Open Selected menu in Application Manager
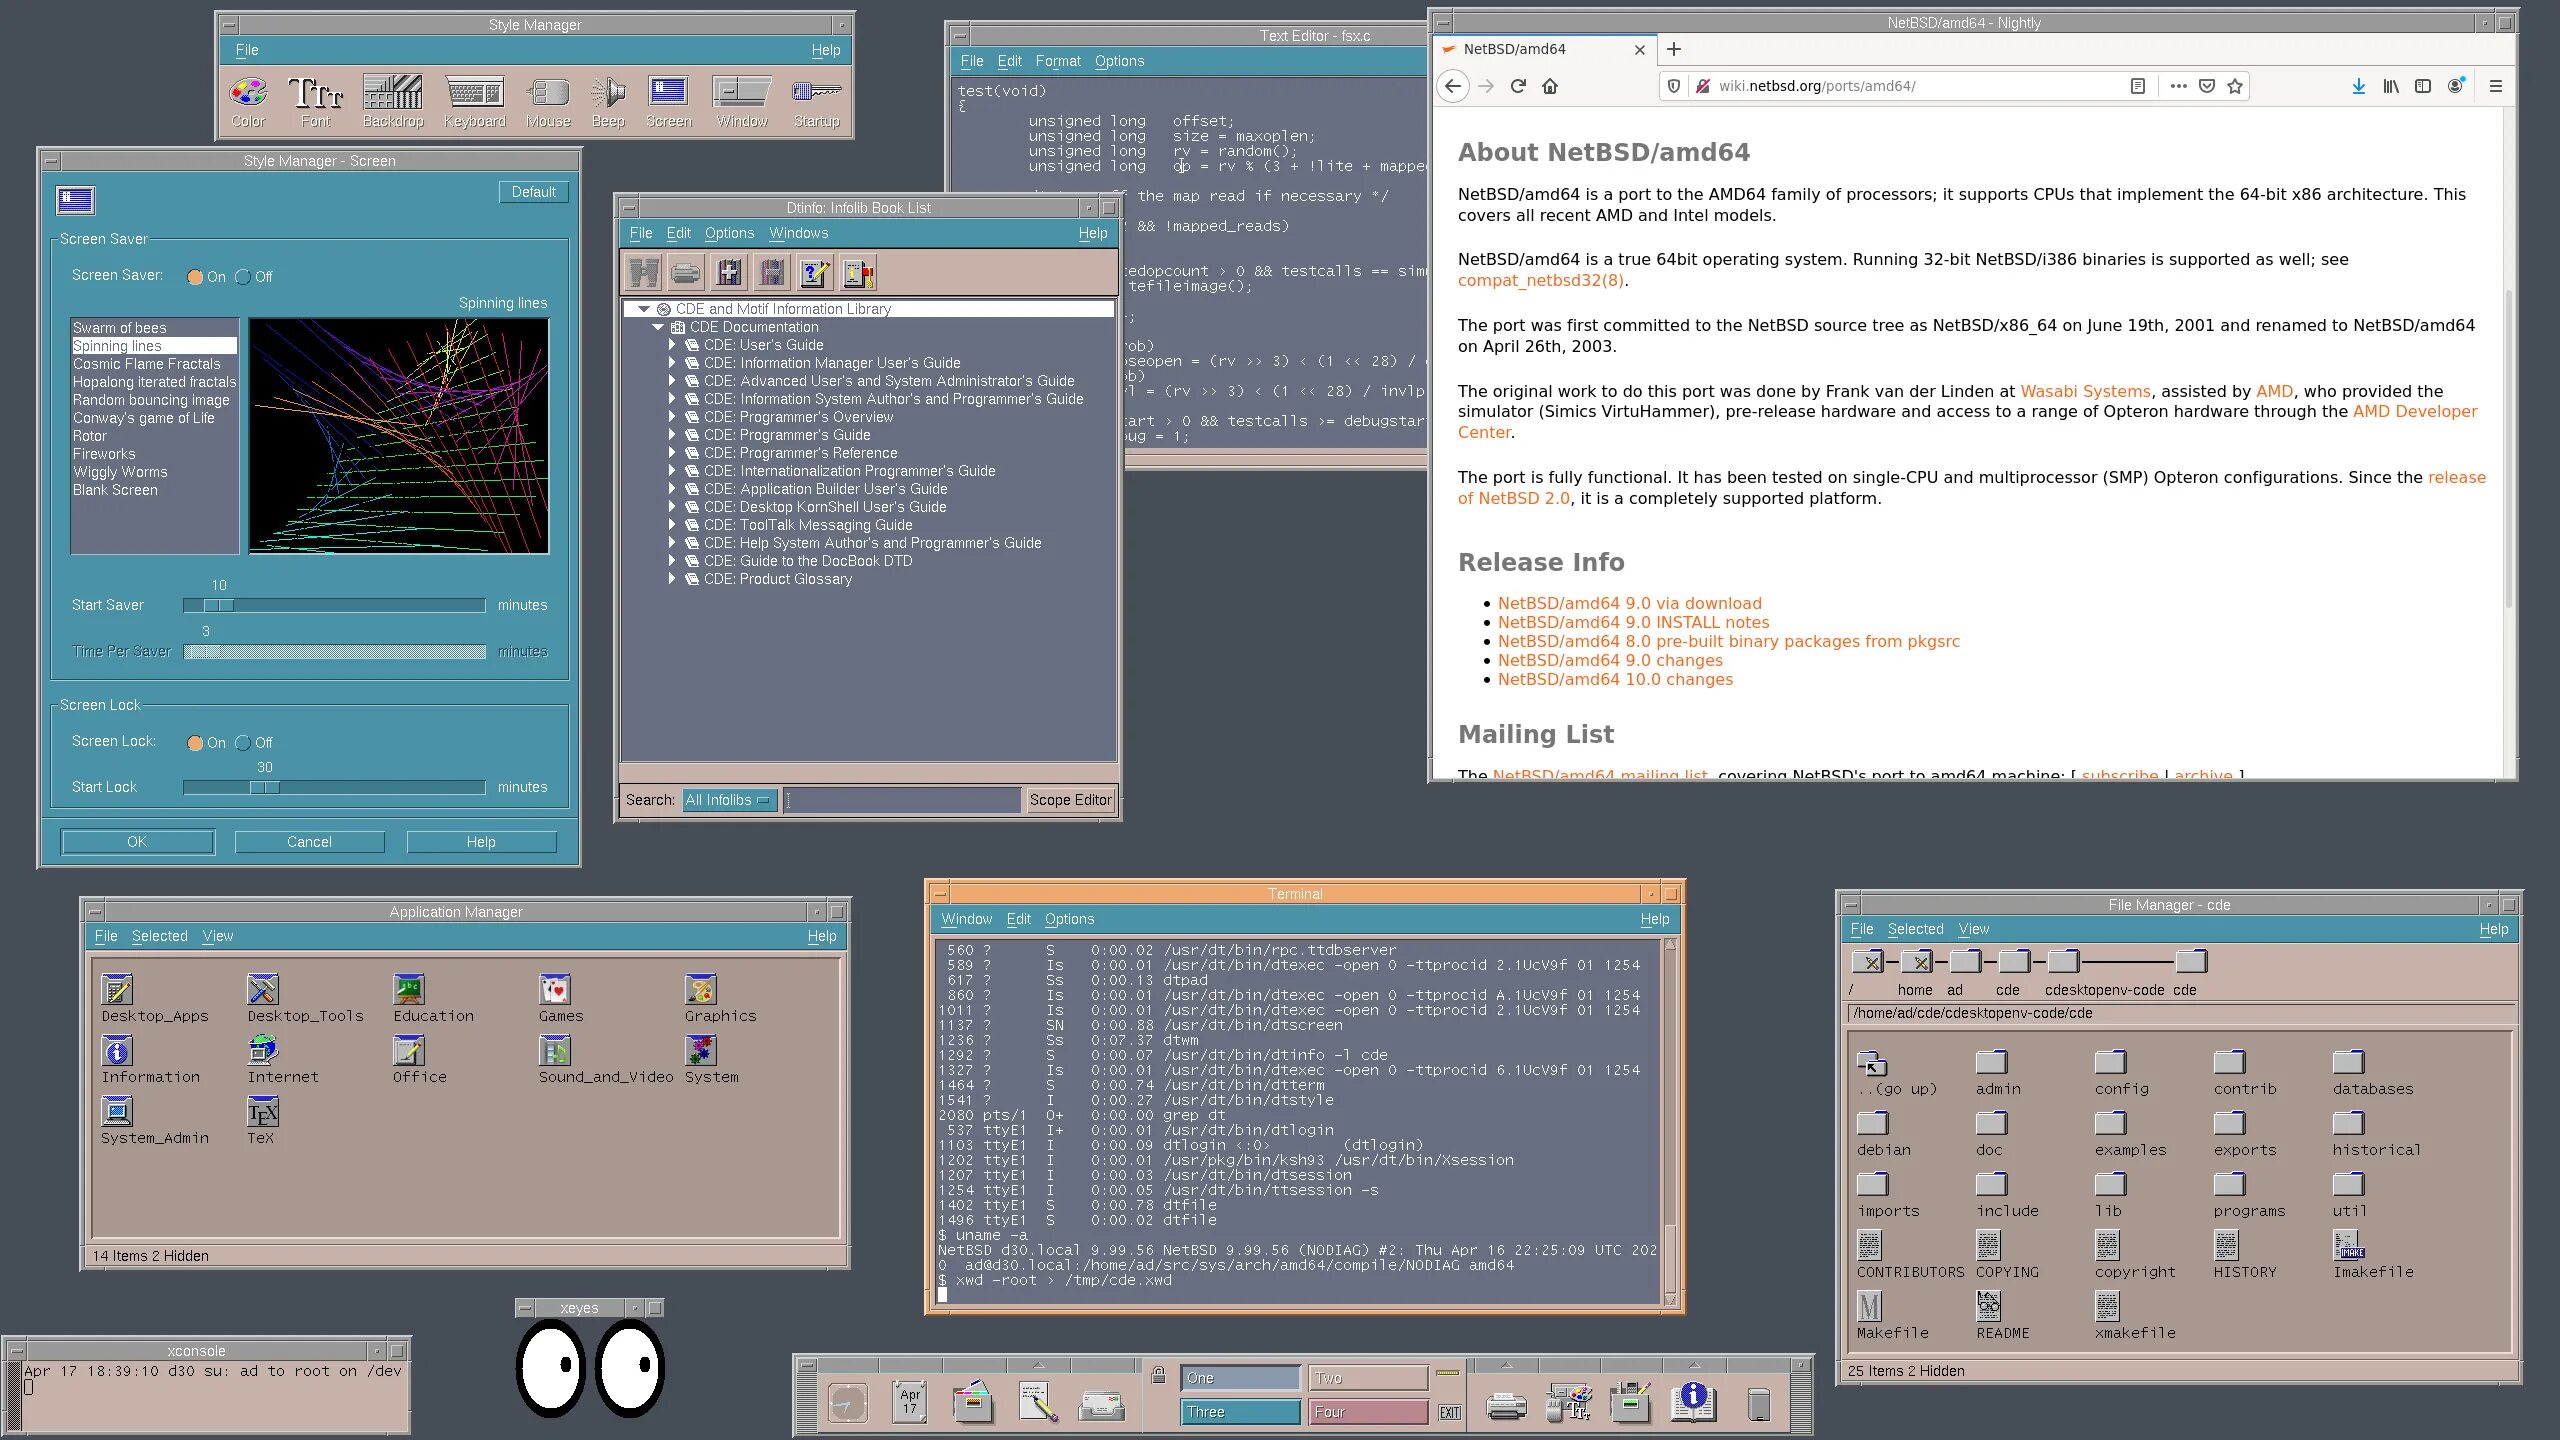This screenshot has height=1440, width=2560. [160, 936]
